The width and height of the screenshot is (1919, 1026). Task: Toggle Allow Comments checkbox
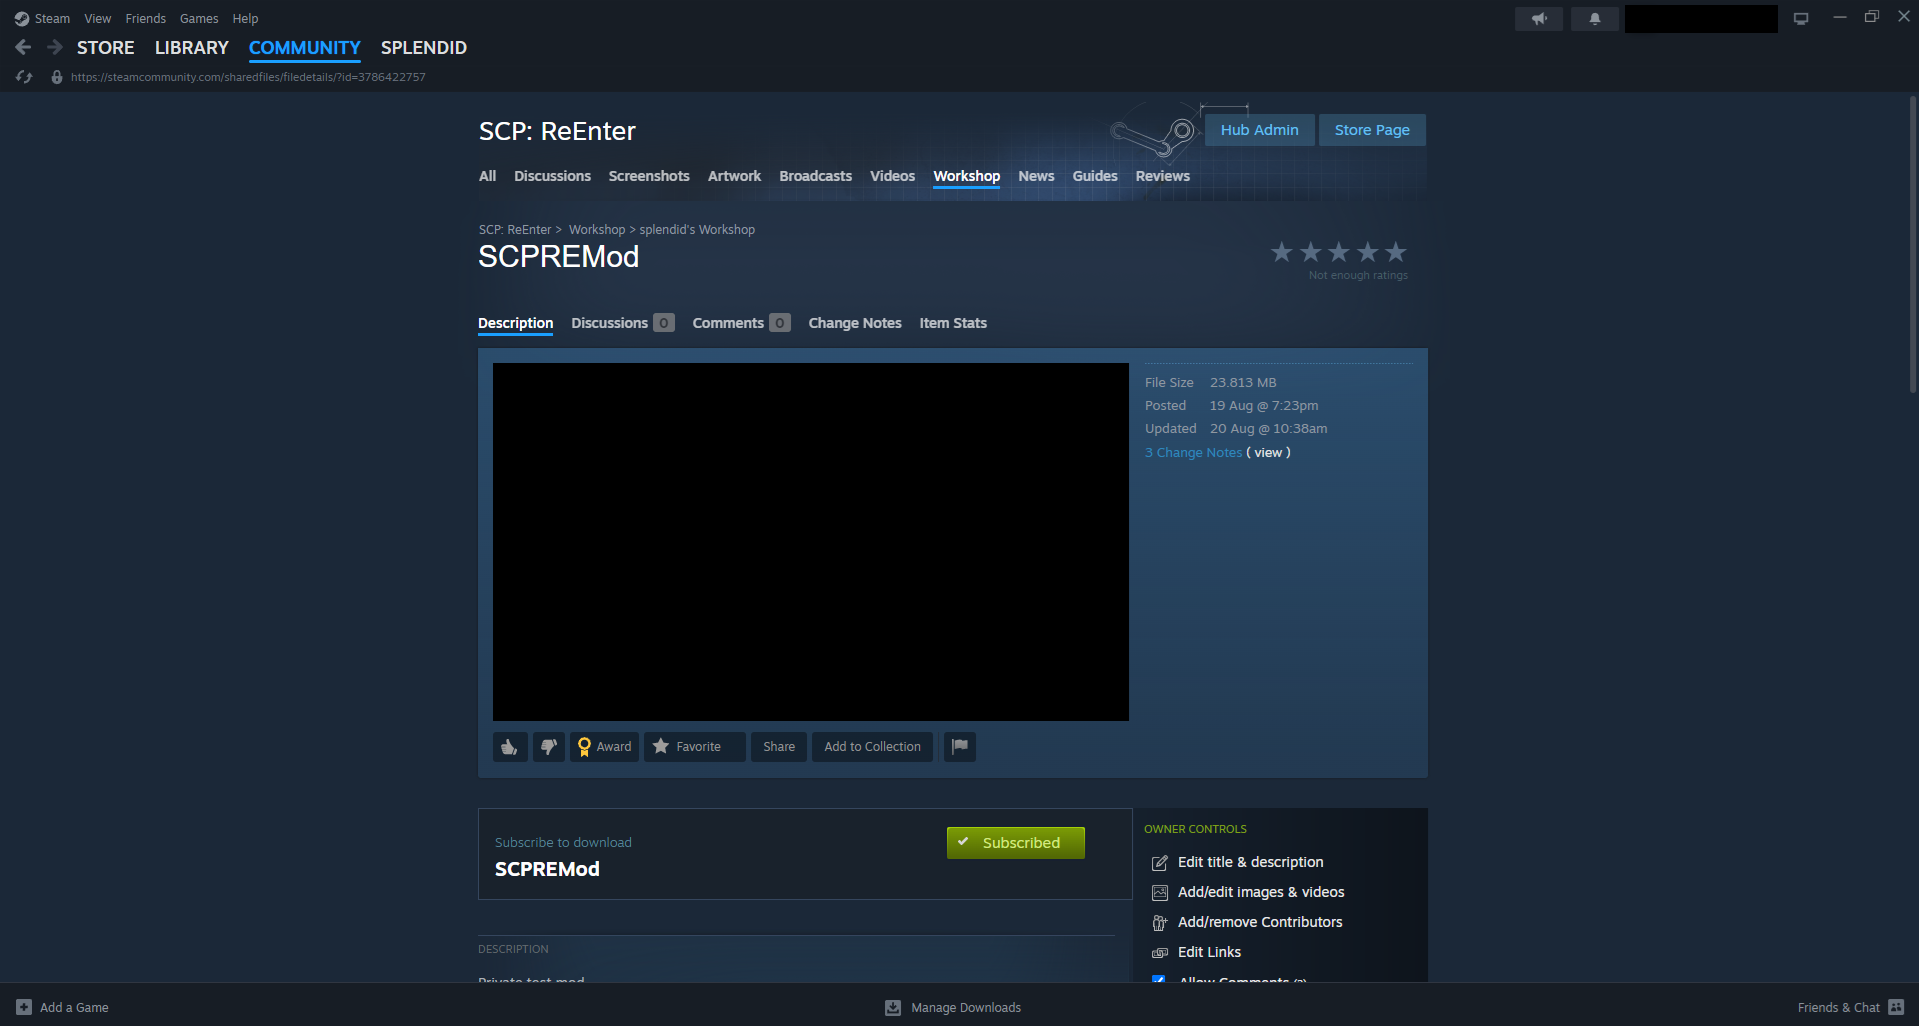pos(1159,980)
